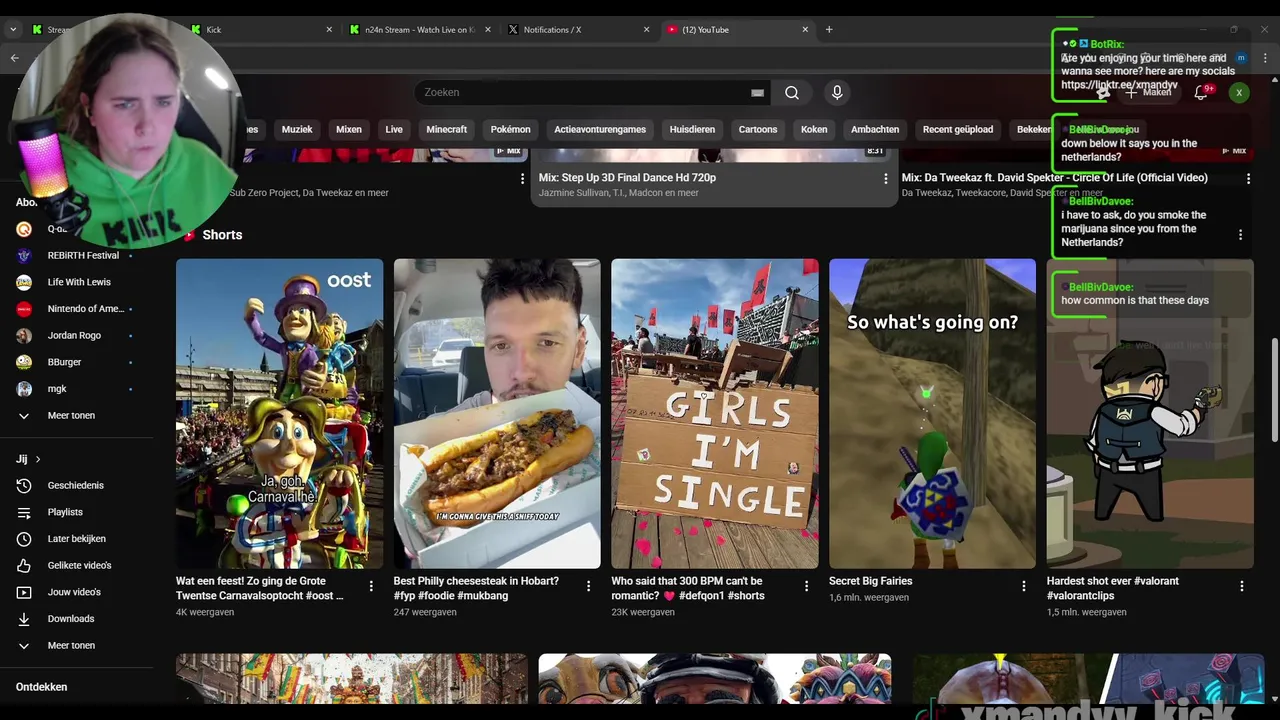
Task: Open options menu for Hardest shot ever short
Action: coord(1242,586)
